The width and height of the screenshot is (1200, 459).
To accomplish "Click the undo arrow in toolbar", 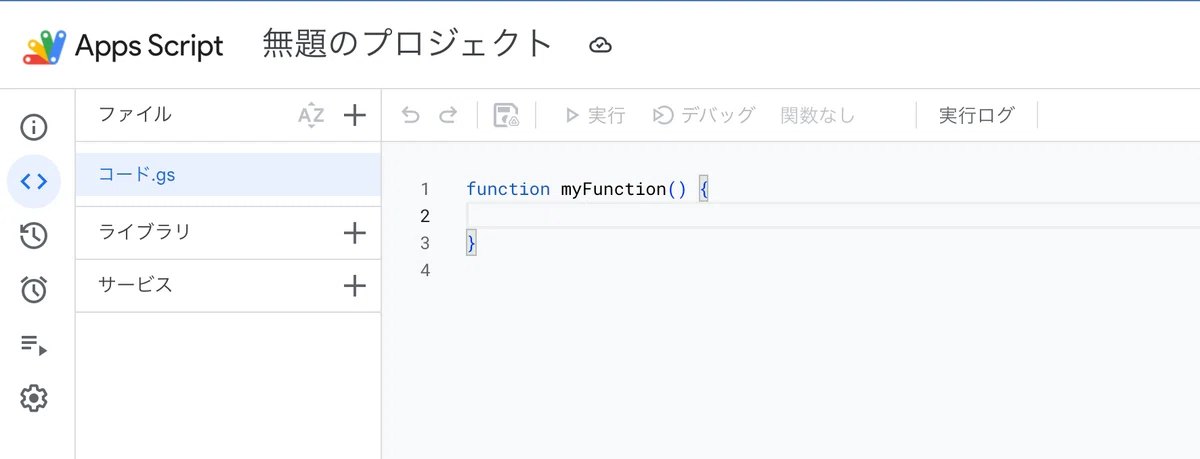I will [411, 115].
